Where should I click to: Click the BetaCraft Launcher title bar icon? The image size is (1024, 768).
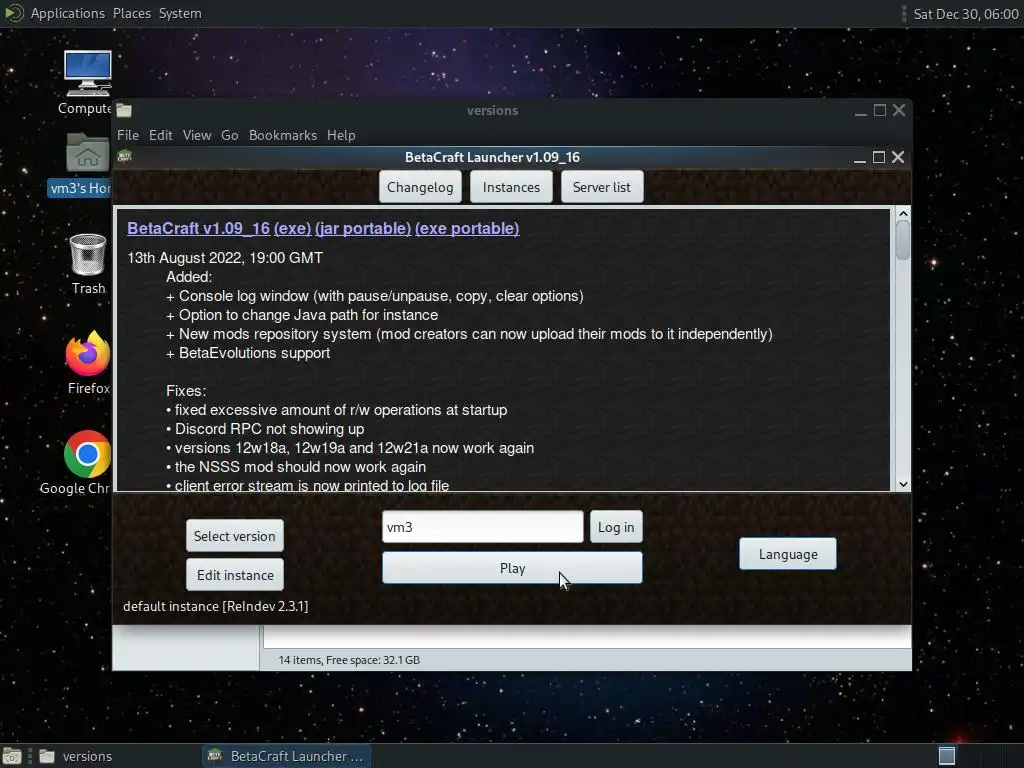pos(125,157)
